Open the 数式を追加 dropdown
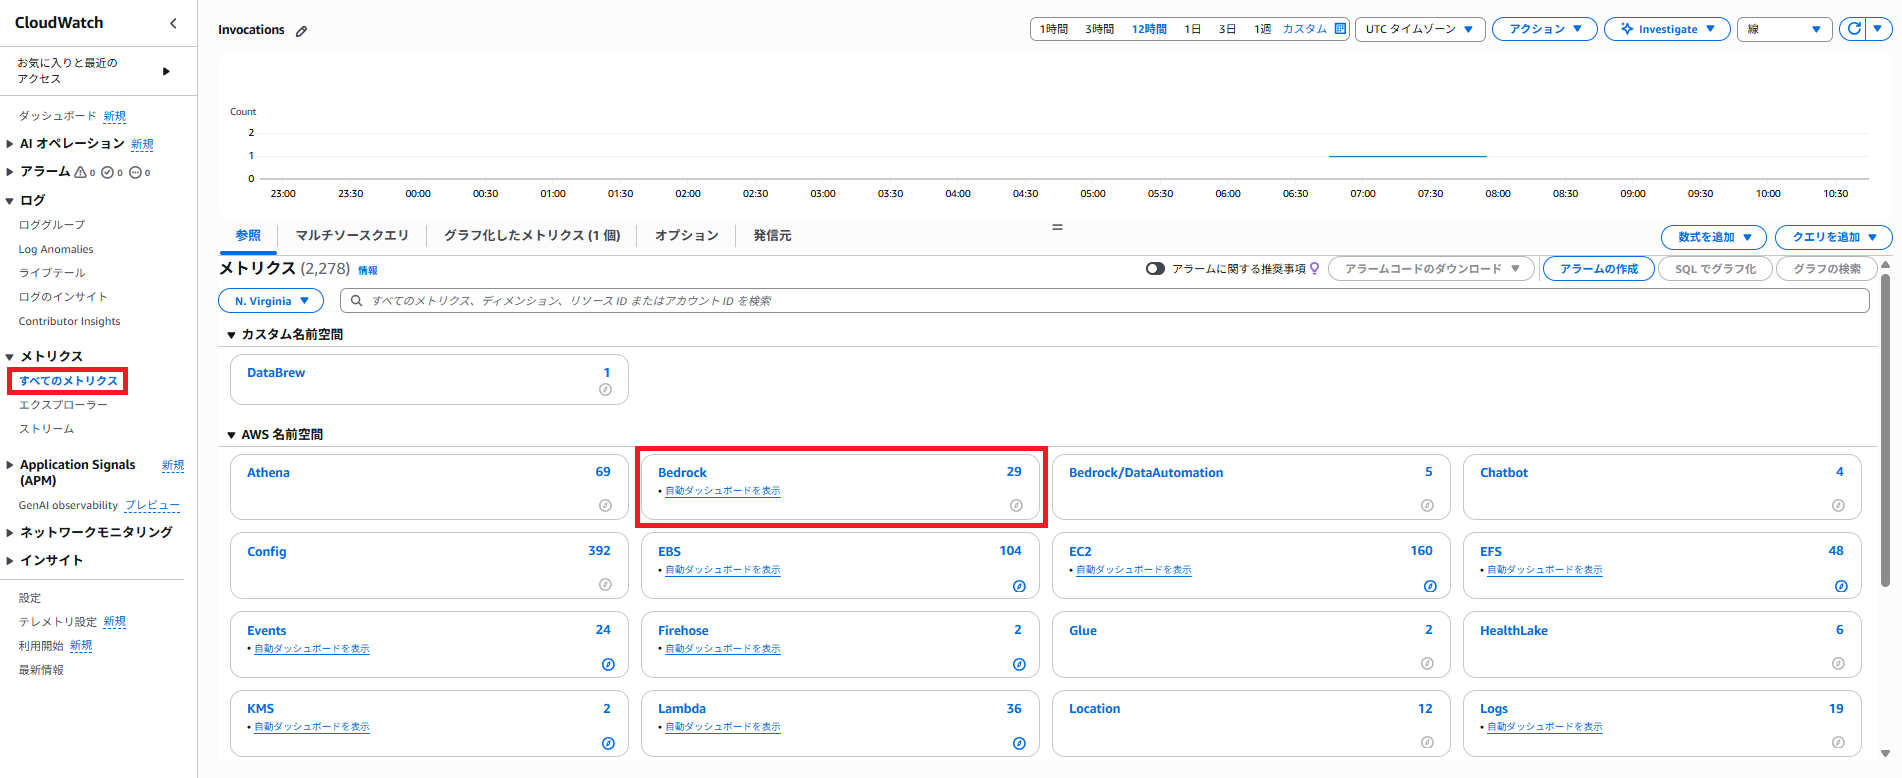This screenshot has height=778, width=1902. point(1714,237)
